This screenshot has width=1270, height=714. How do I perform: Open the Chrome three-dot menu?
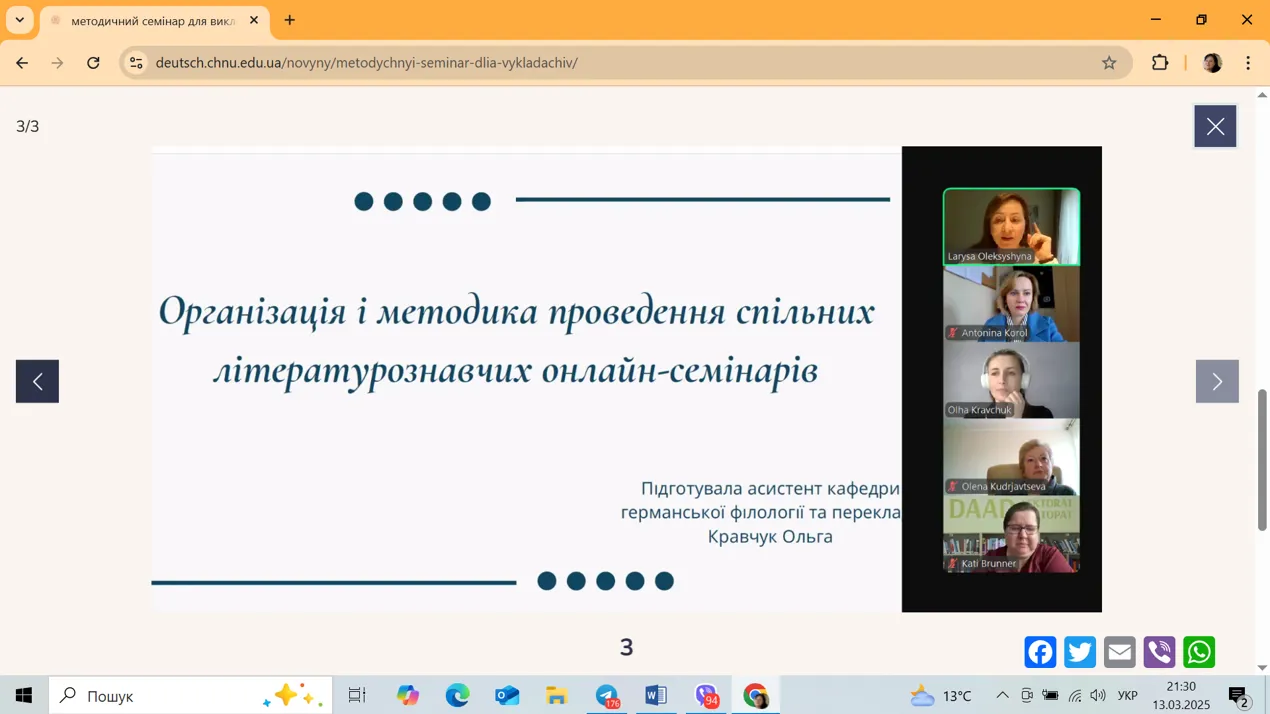tap(1248, 63)
